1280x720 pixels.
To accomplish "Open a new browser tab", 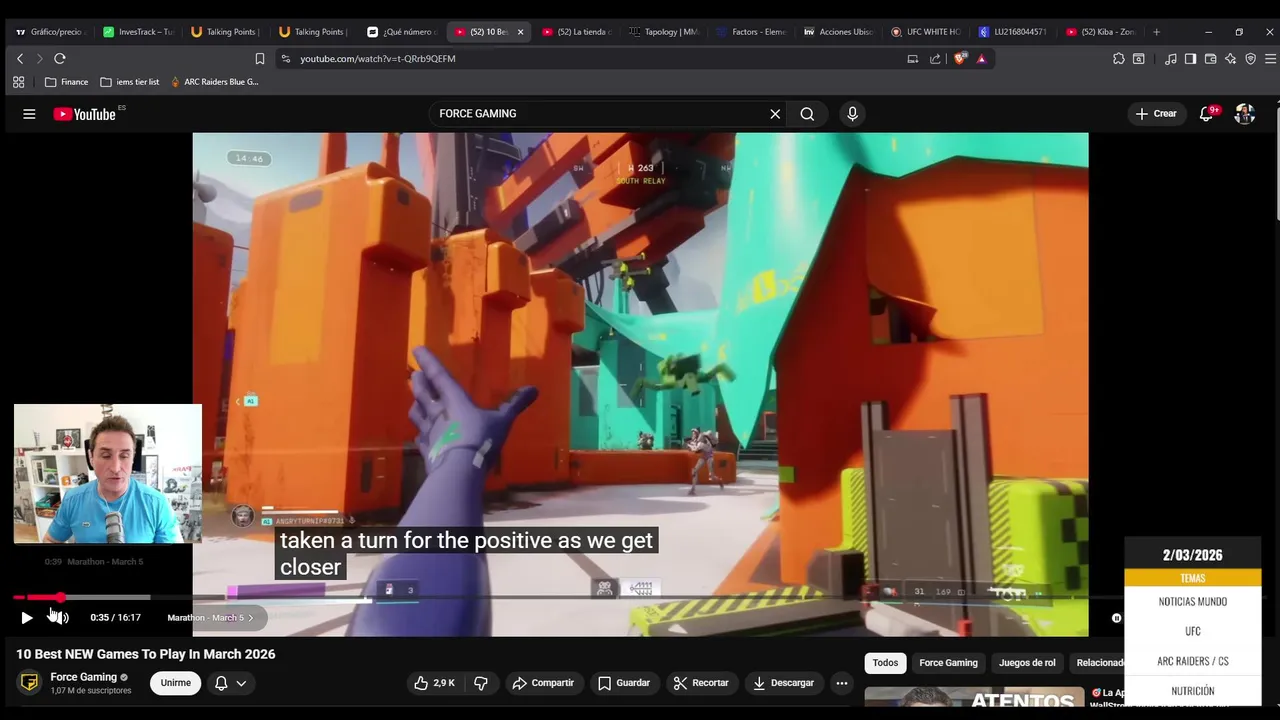I will tap(1156, 32).
